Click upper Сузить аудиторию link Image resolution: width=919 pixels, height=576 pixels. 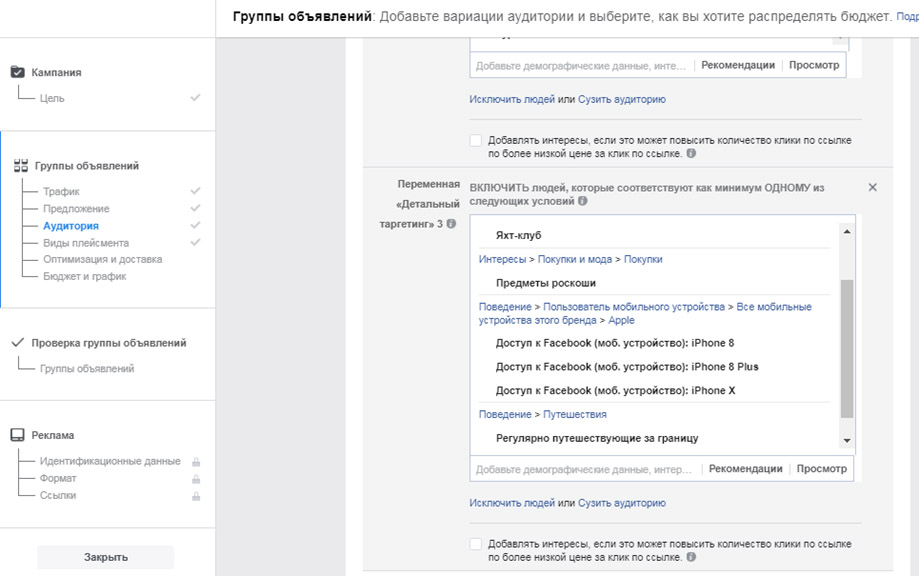click(622, 99)
